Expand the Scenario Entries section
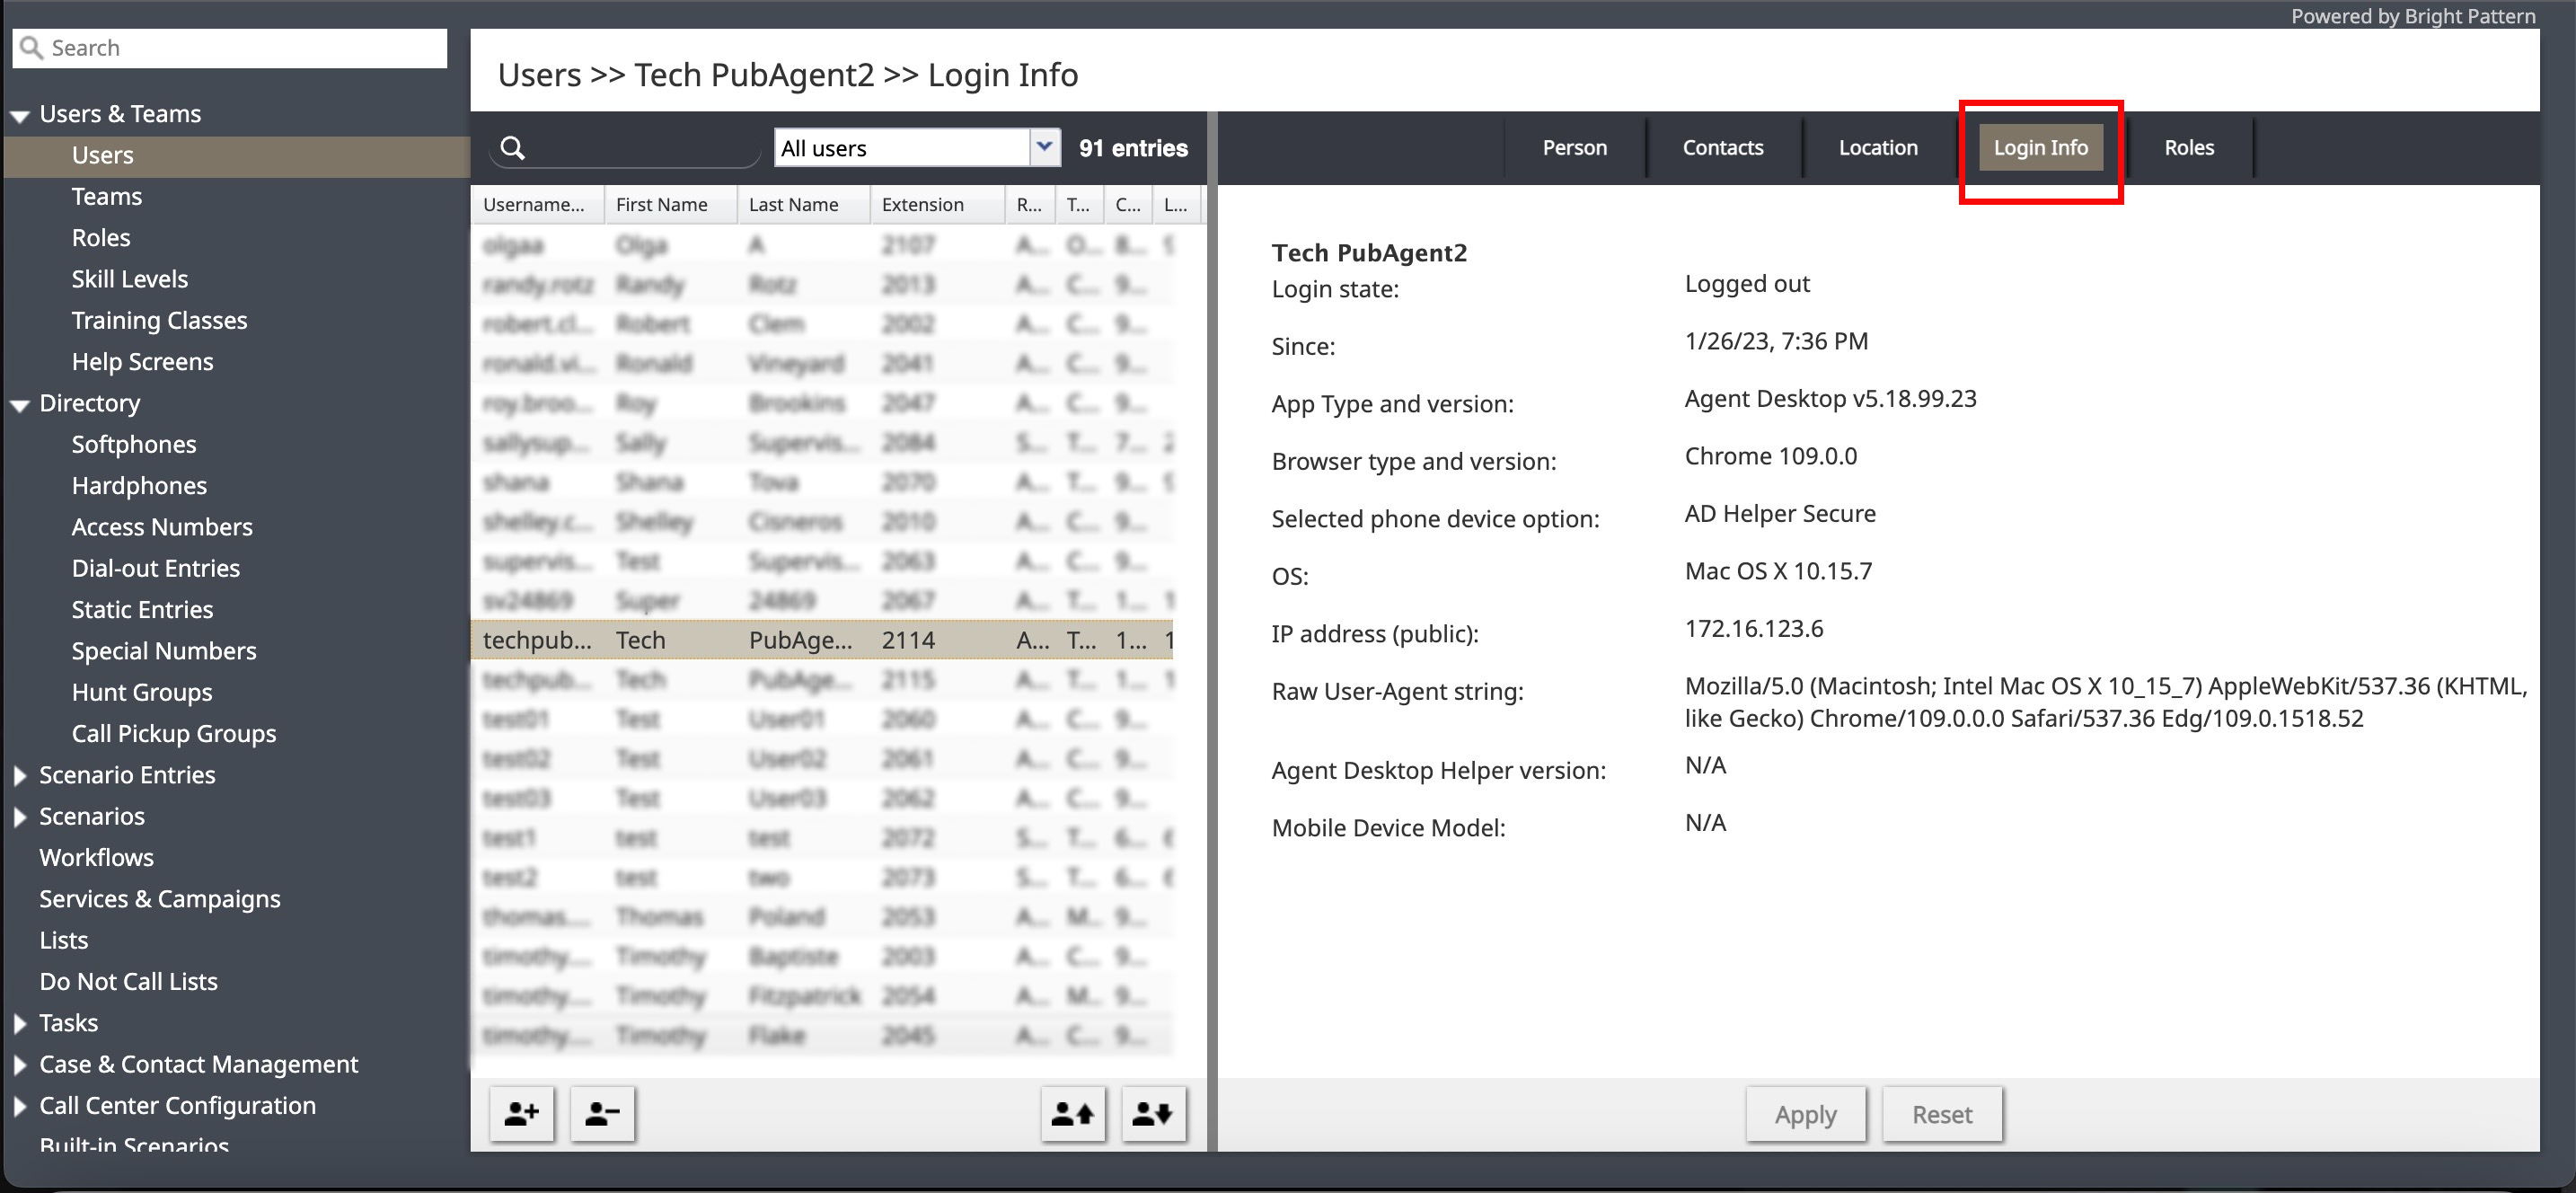The height and width of the screenshot is (1193, 2576). pyautogui.click(x=20, y=775)
